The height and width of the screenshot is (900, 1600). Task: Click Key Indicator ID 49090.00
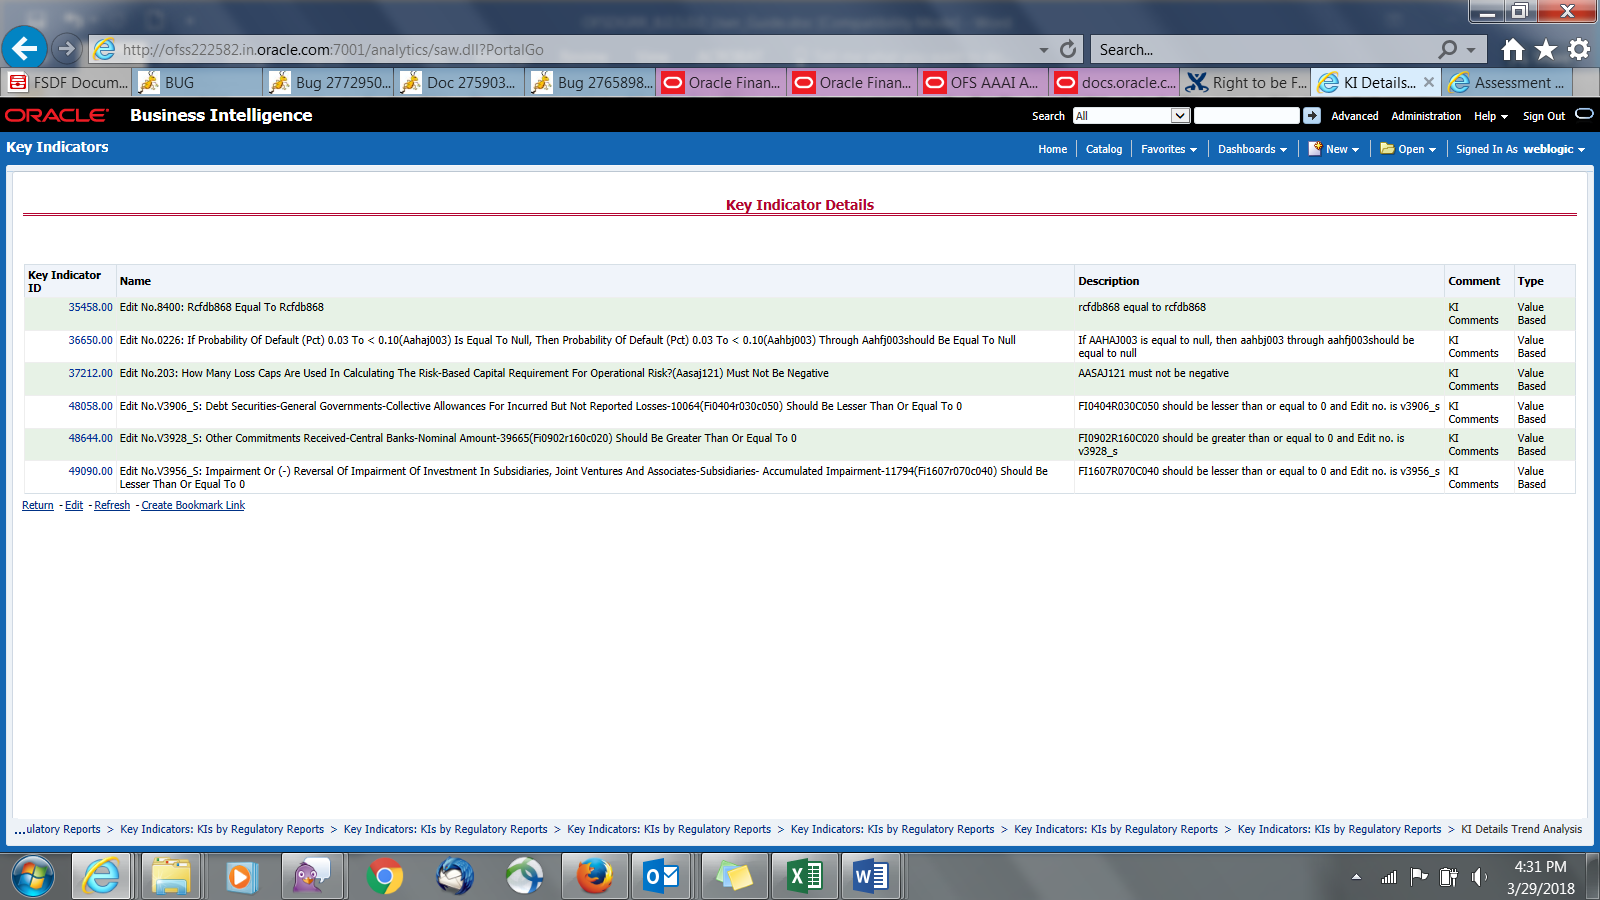click(90, 471)
